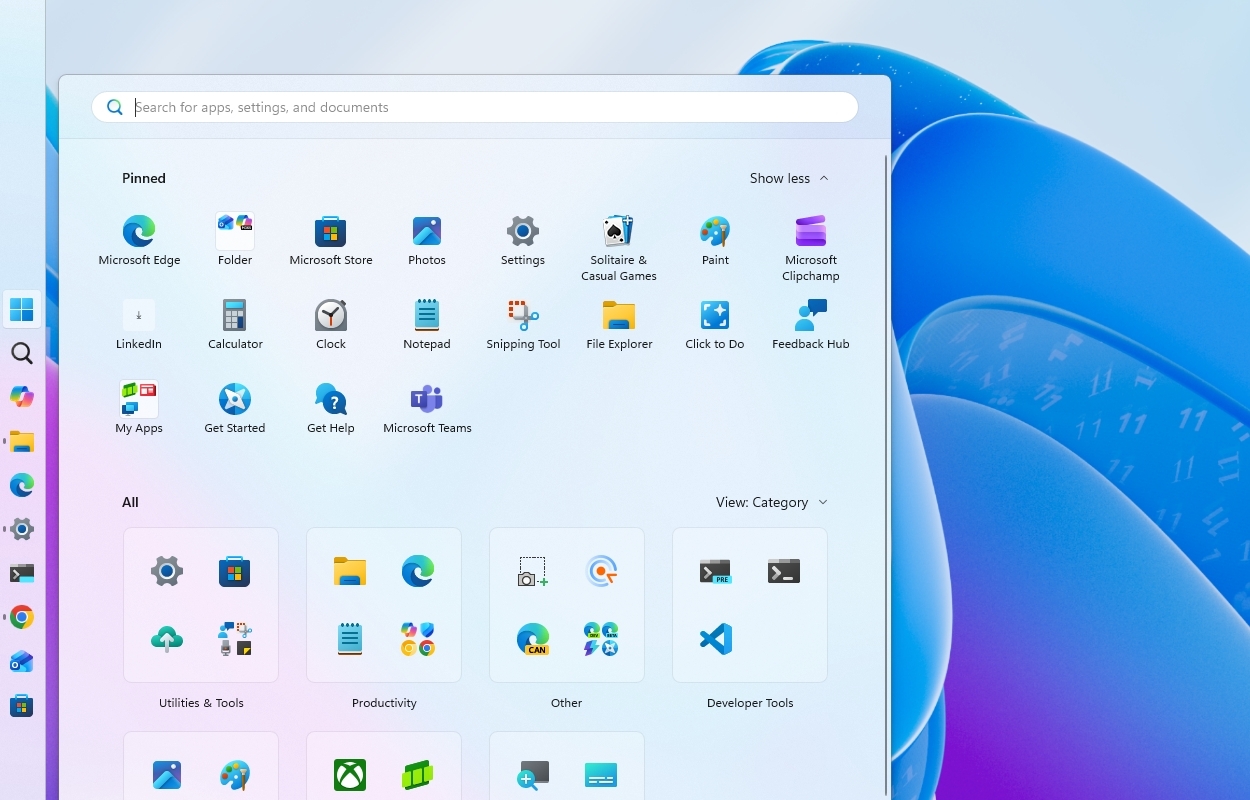Open the View: Category dropdown
Image resolution: width=1250 pixels, height=800 pixels.
point(771,502)
